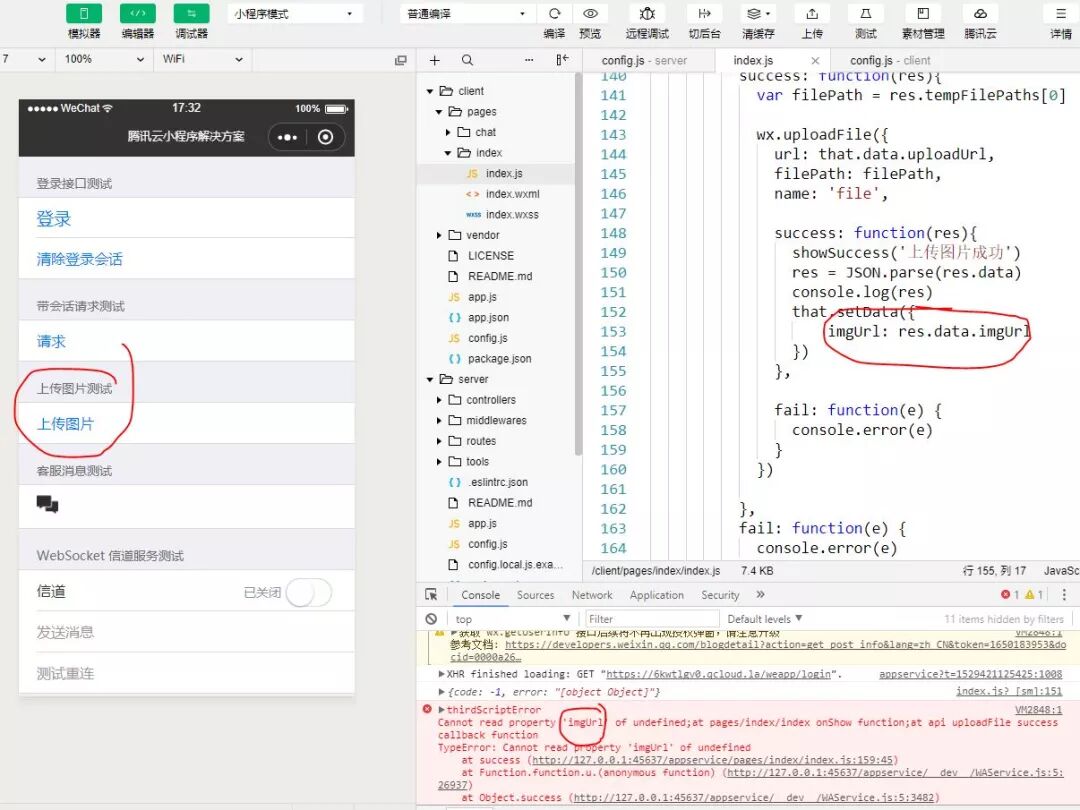This screenshot has height=810, width=1080.
Task: Open the clear cache layers icon
Action: coord(758,14)
